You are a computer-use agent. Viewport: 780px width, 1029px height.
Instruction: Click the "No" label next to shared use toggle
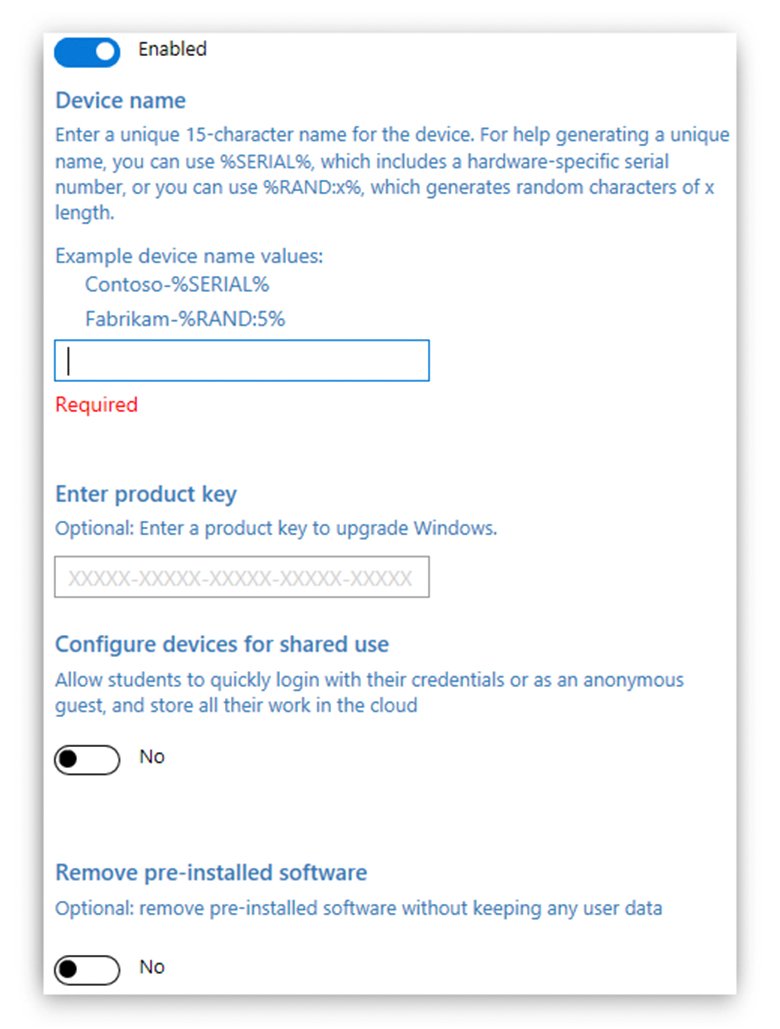click(x=151, y=757)
